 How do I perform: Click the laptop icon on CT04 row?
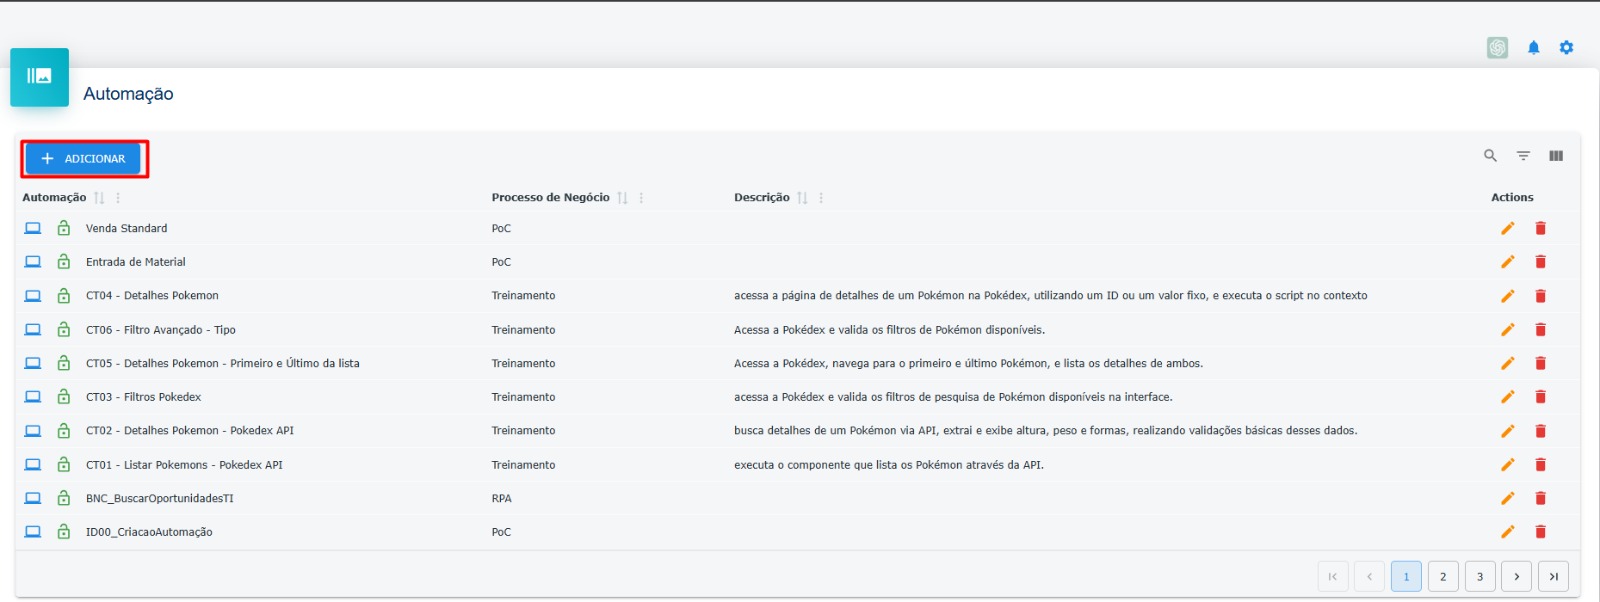point(33,296)
